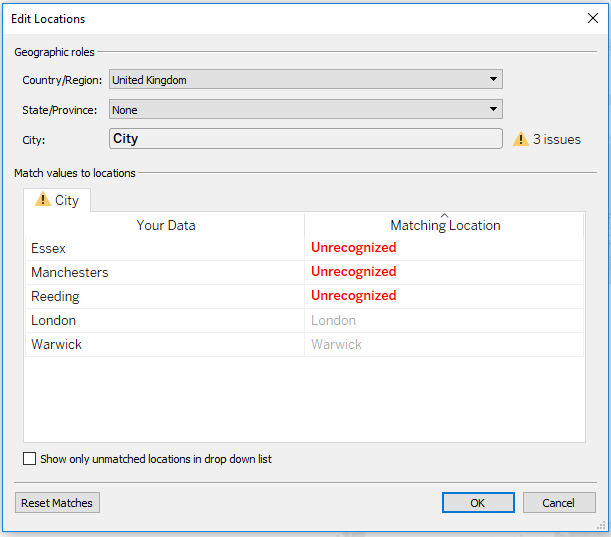Click inside the City field
This screenshot has height=537, width=611.
(x=305, y=139)
